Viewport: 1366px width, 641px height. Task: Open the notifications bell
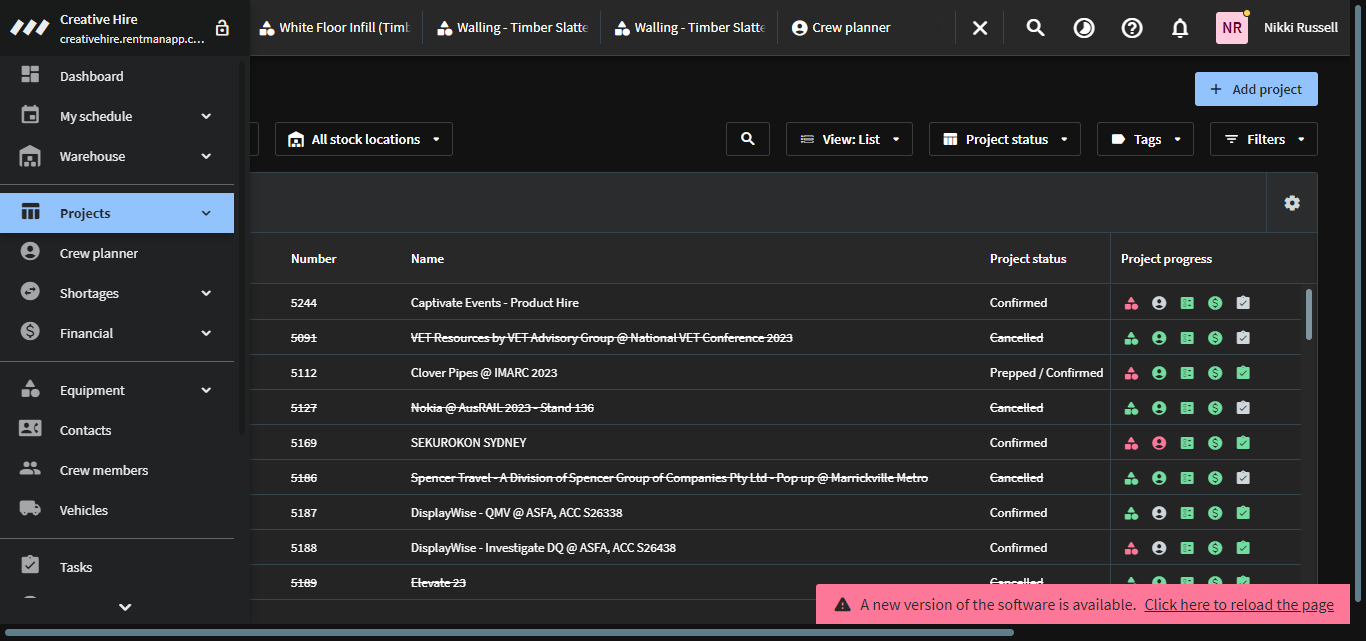click(x=1180, y=28)
